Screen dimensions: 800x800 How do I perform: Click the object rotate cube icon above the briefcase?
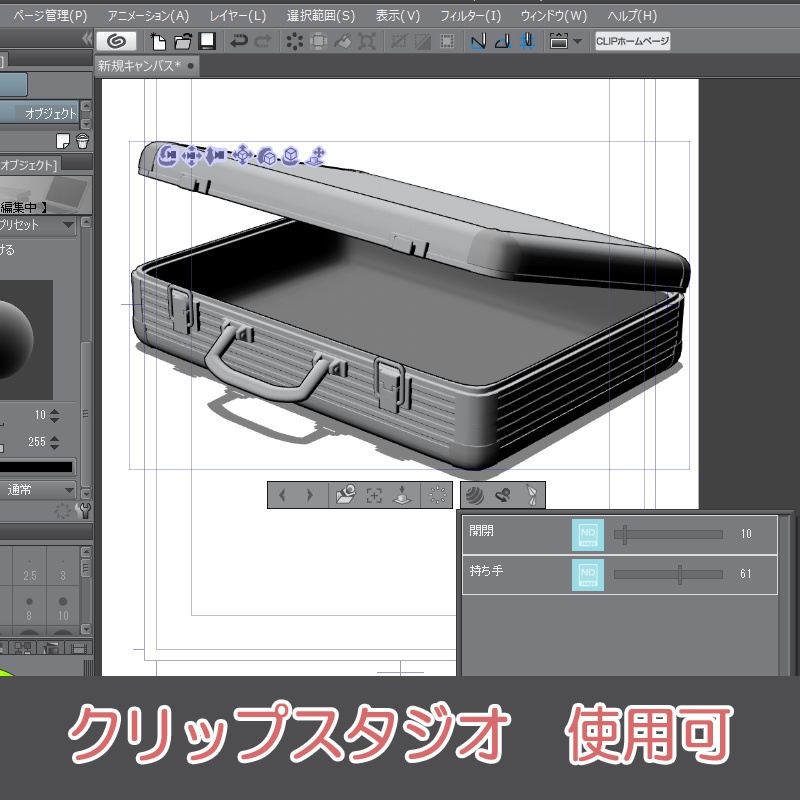(266, 152)
